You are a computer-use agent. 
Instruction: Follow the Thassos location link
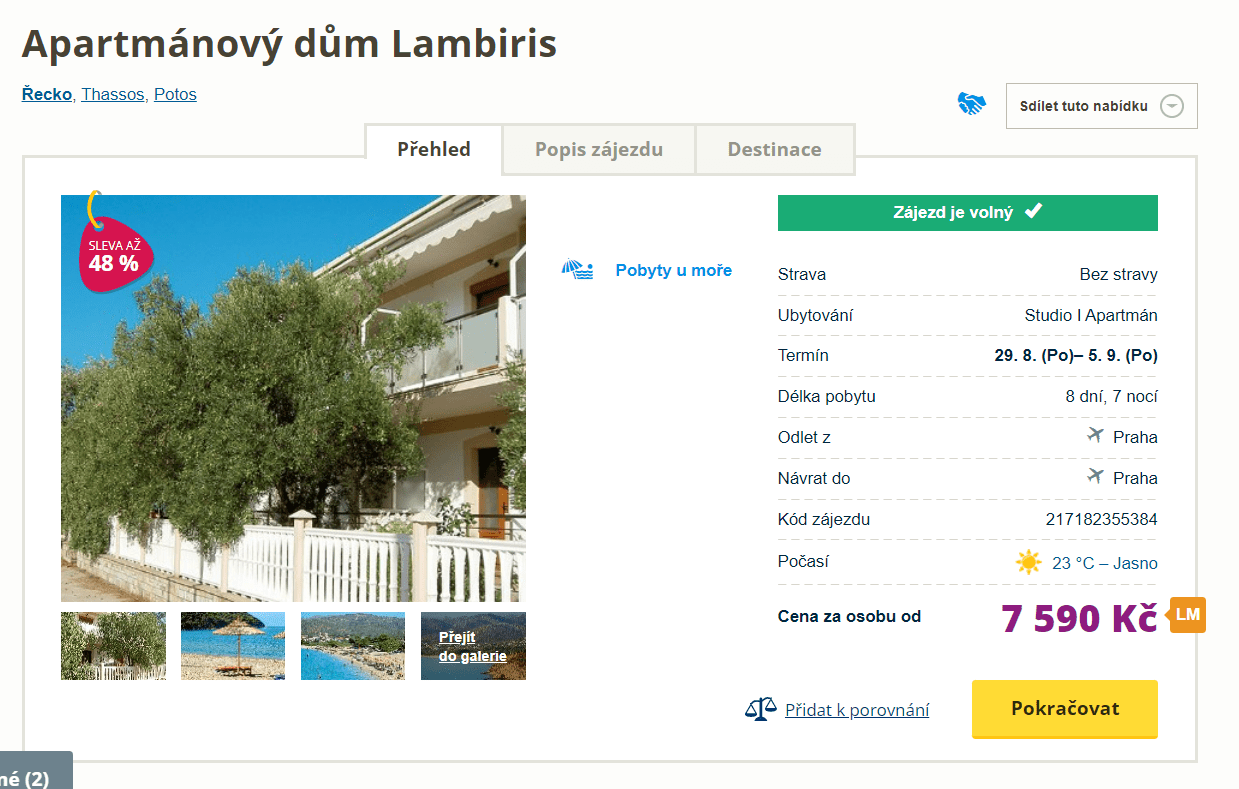(113, 94)
